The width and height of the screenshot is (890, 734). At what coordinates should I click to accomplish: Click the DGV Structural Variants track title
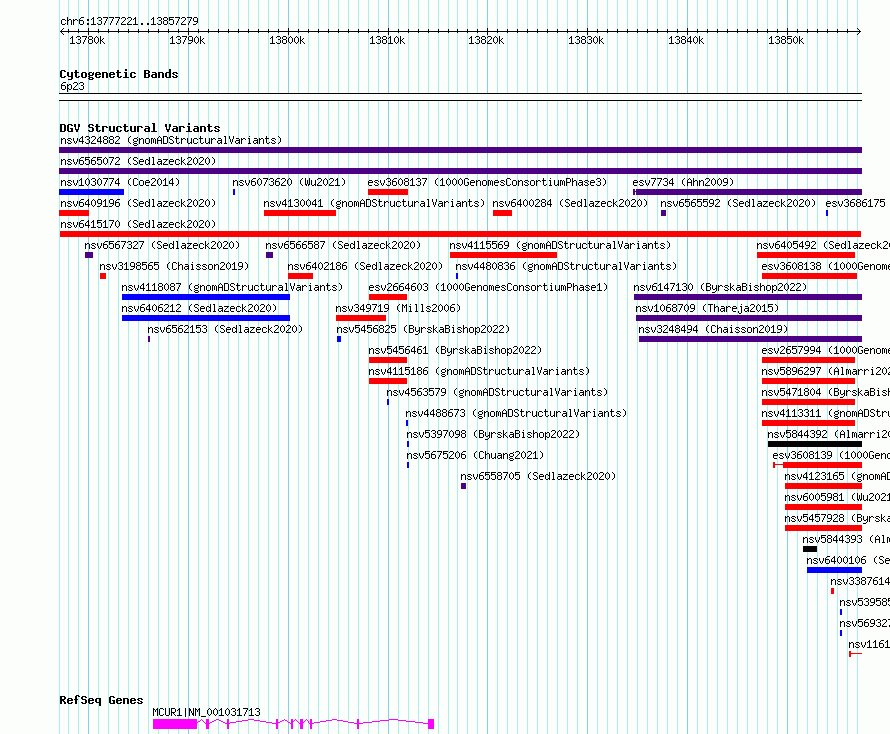pyautogui.click(x=140, y=128)
